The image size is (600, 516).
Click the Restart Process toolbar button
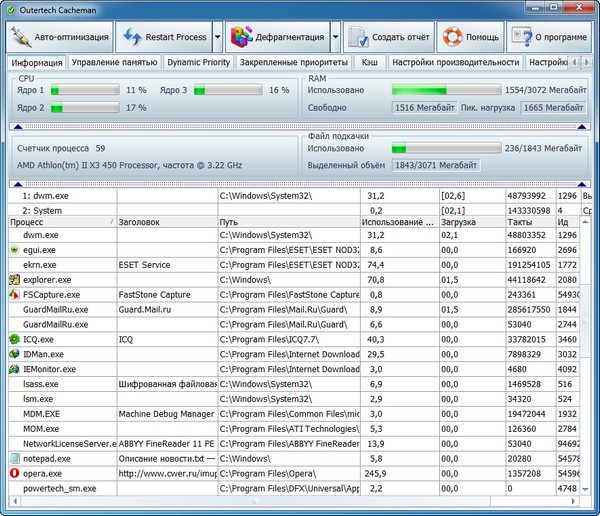(163, 38)
